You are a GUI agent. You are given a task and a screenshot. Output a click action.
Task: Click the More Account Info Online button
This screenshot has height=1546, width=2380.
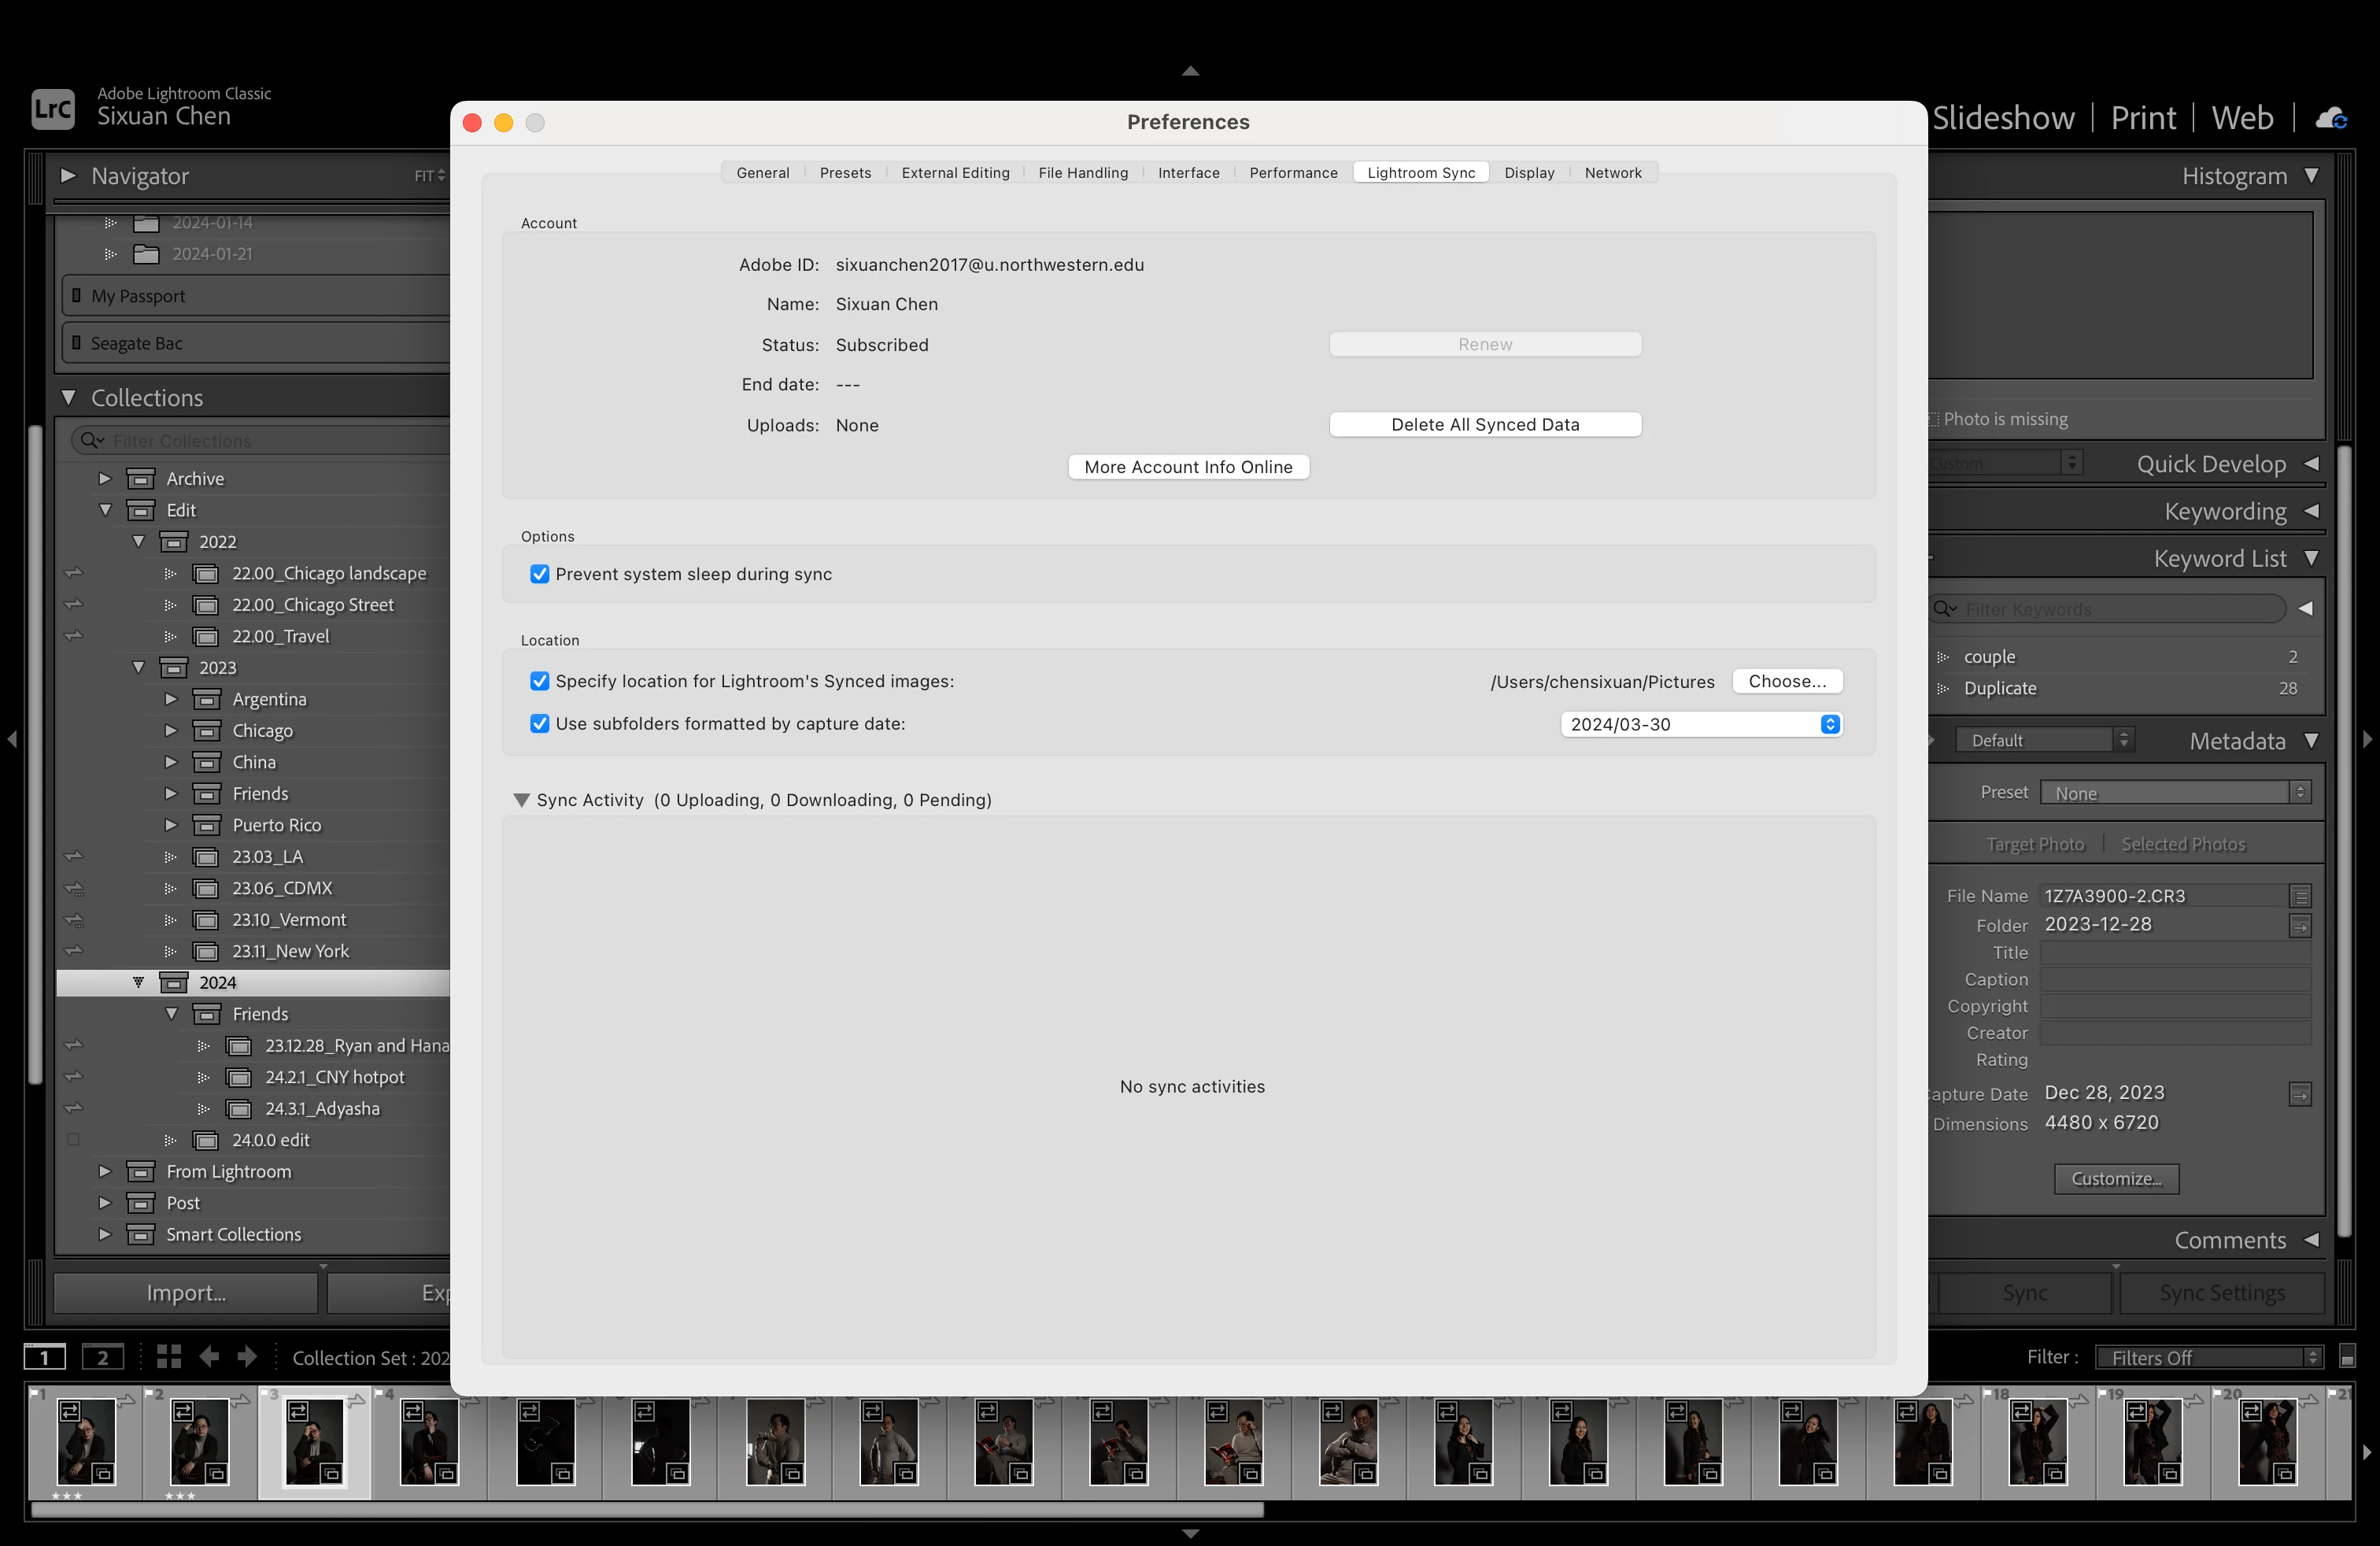[1187, 467]
